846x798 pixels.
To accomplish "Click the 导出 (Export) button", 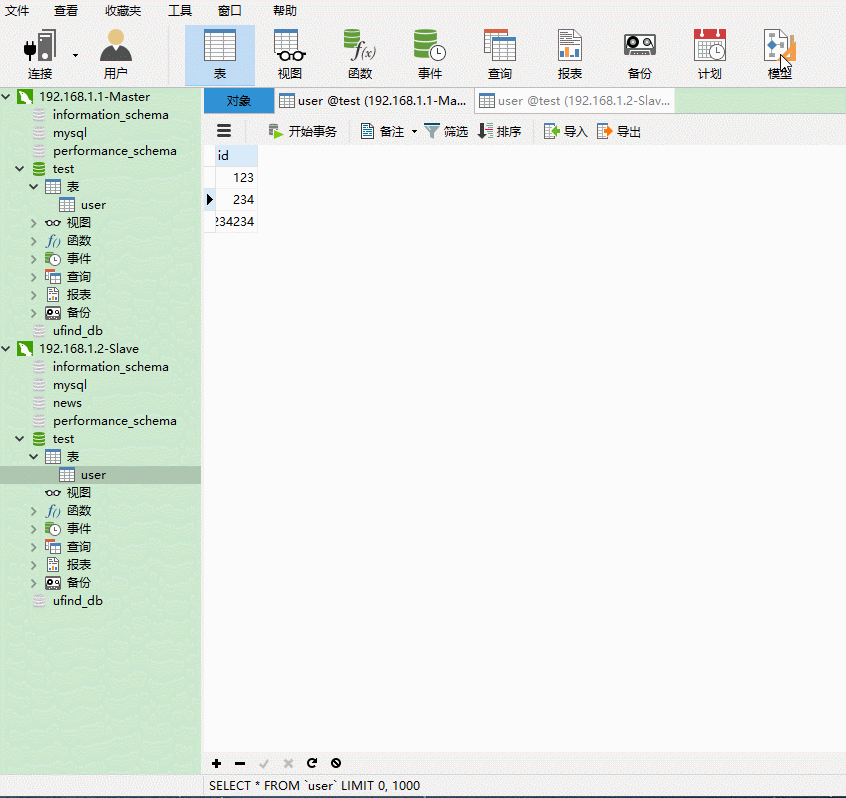I will pyautogui.click(x=618, y=130).
